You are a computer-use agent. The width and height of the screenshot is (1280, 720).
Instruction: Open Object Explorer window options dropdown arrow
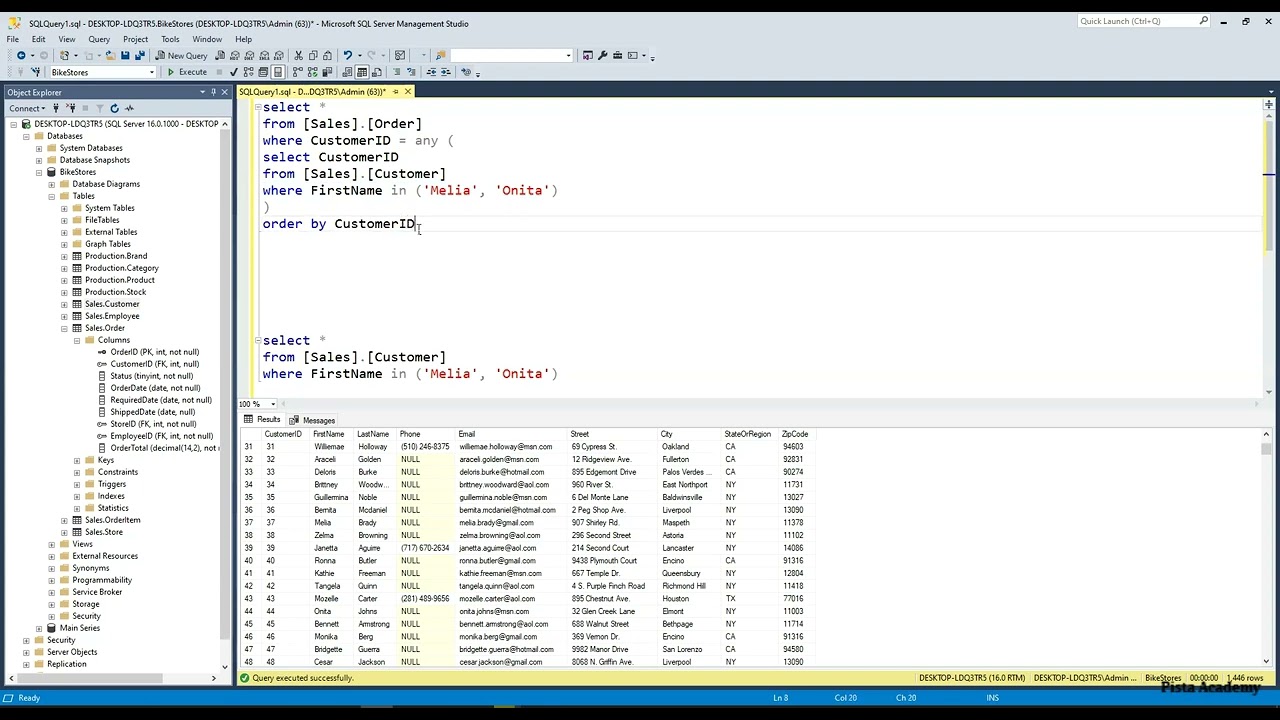point(202,92)
